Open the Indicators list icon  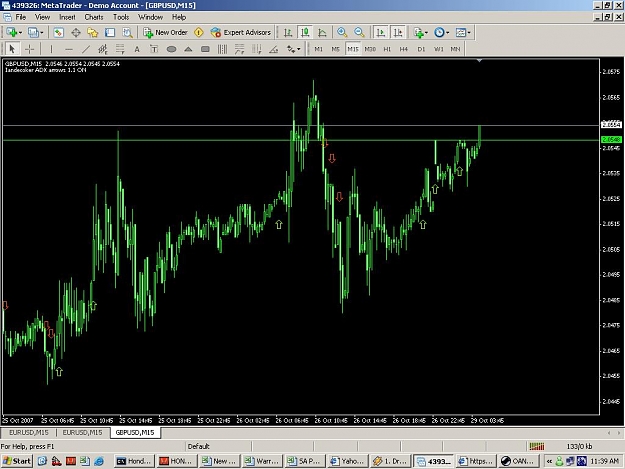(418, 32)
